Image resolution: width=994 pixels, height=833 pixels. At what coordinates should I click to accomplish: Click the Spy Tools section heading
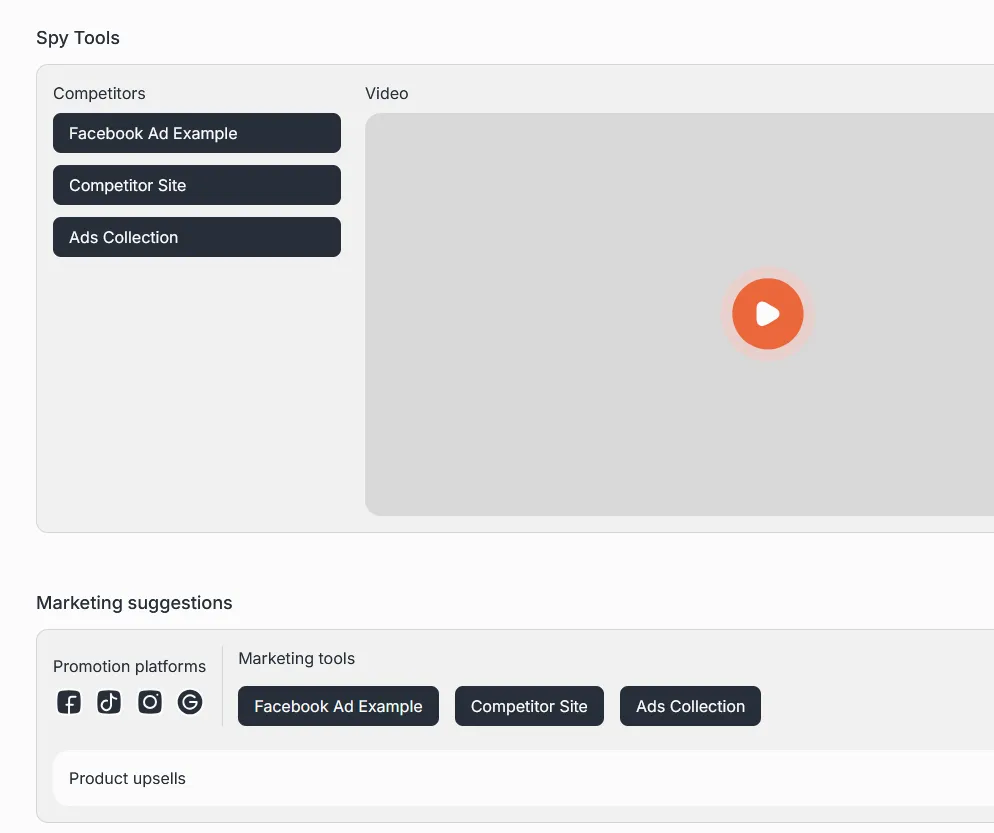pyautogui.click(x=78, y=38)
